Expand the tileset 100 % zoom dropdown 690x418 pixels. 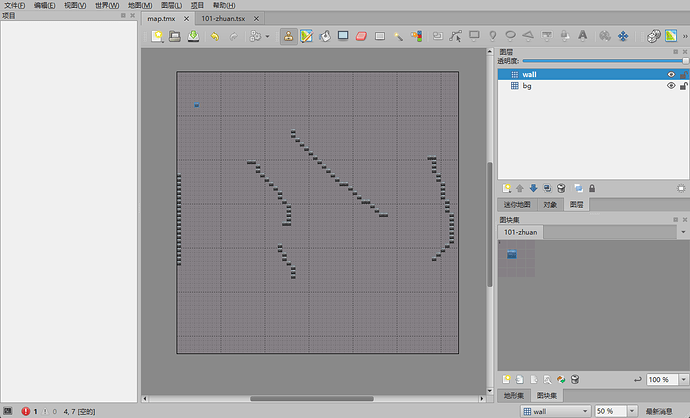point(683,379)
